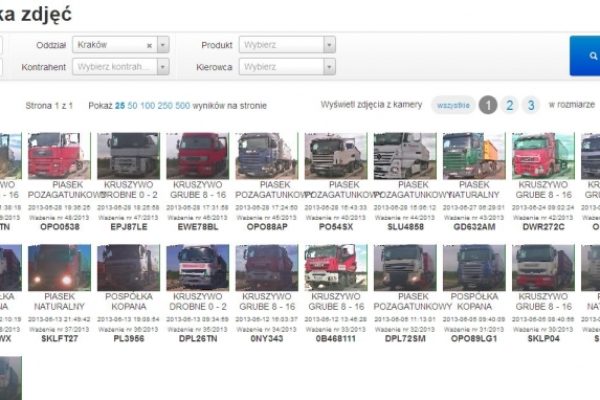Click 'PIASEK NATURALNY' above GD632AM
This screenshot has width=600, height=400.
474,190
